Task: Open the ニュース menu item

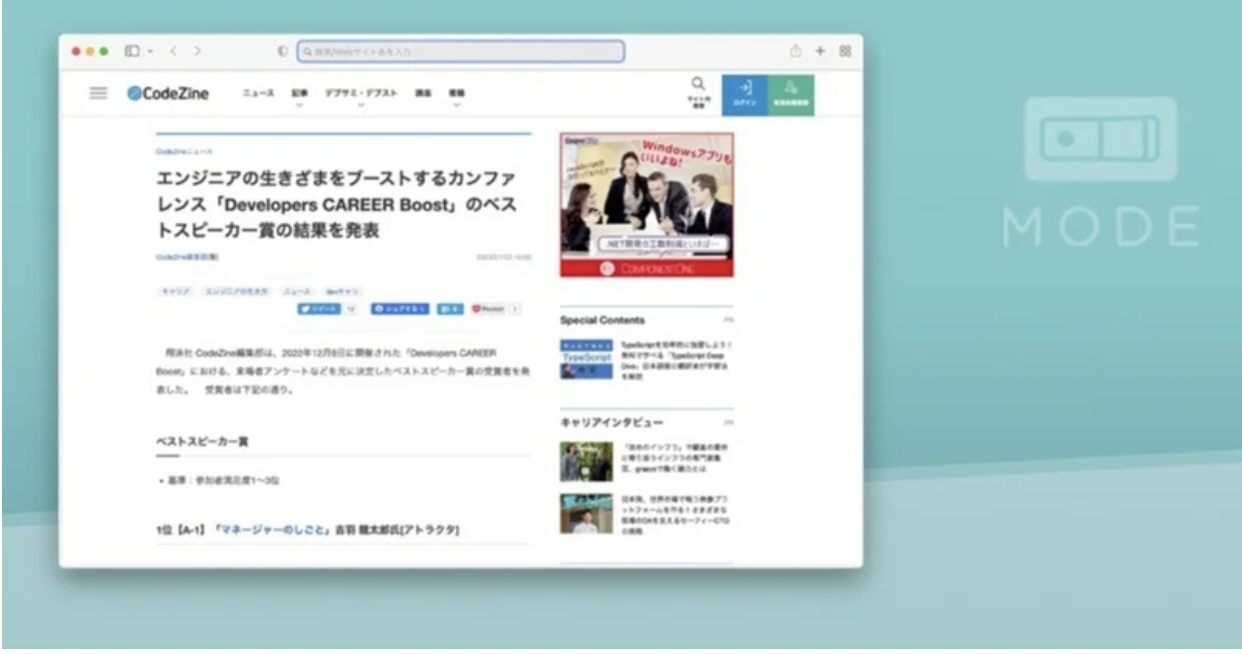Action: tap(258, 93)
